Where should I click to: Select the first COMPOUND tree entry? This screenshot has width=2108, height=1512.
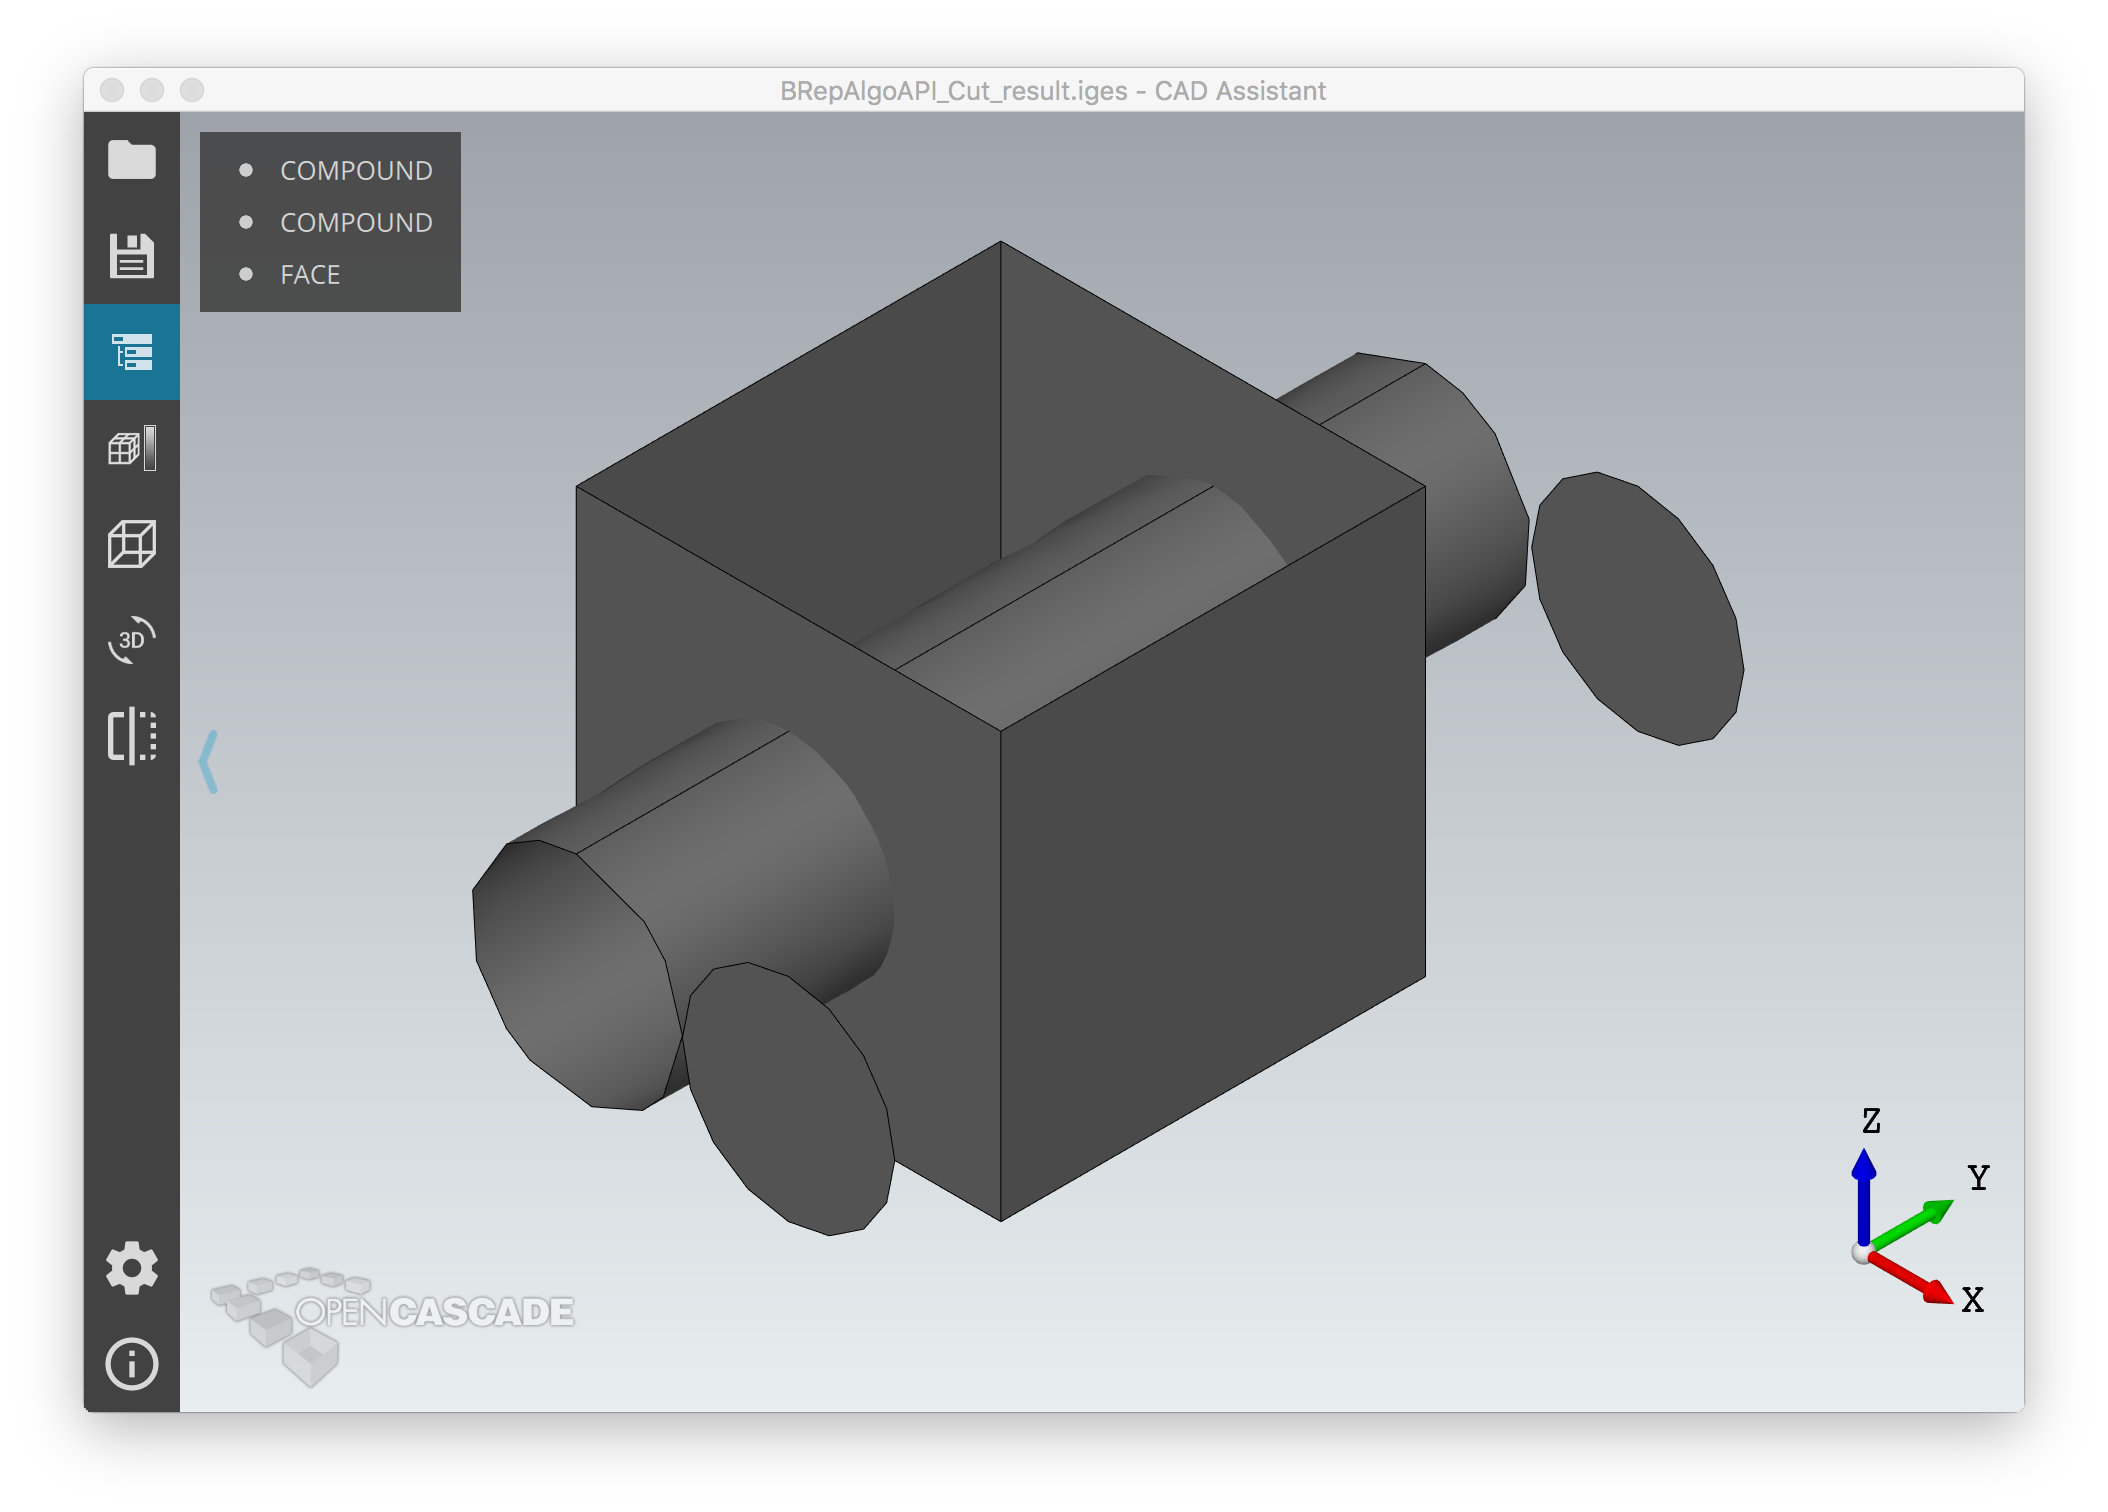pyautogui.click(x=356, y=171)
